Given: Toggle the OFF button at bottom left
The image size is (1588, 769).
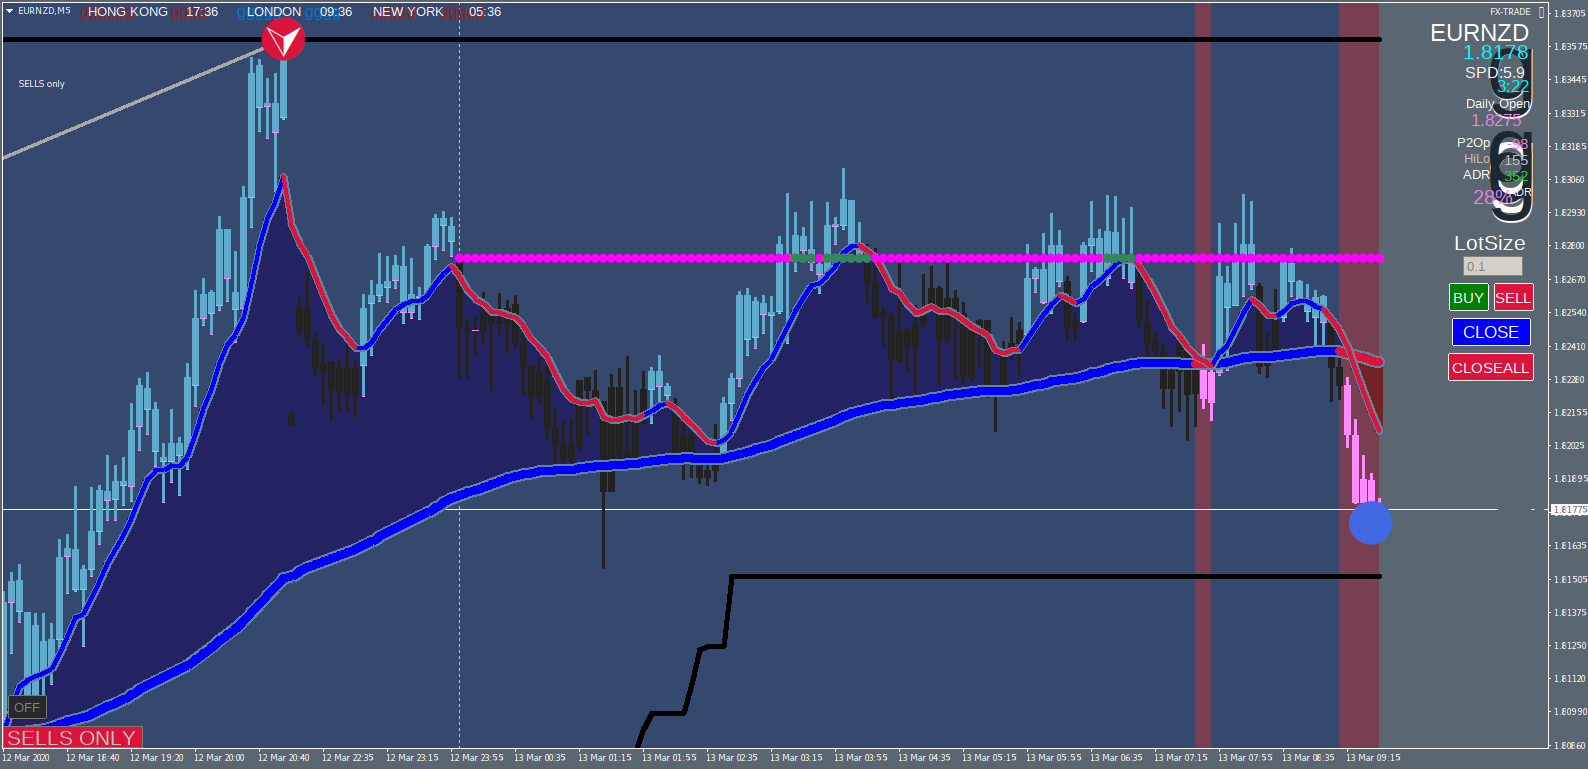Looking at the screenshot, I should pos(27,707).
